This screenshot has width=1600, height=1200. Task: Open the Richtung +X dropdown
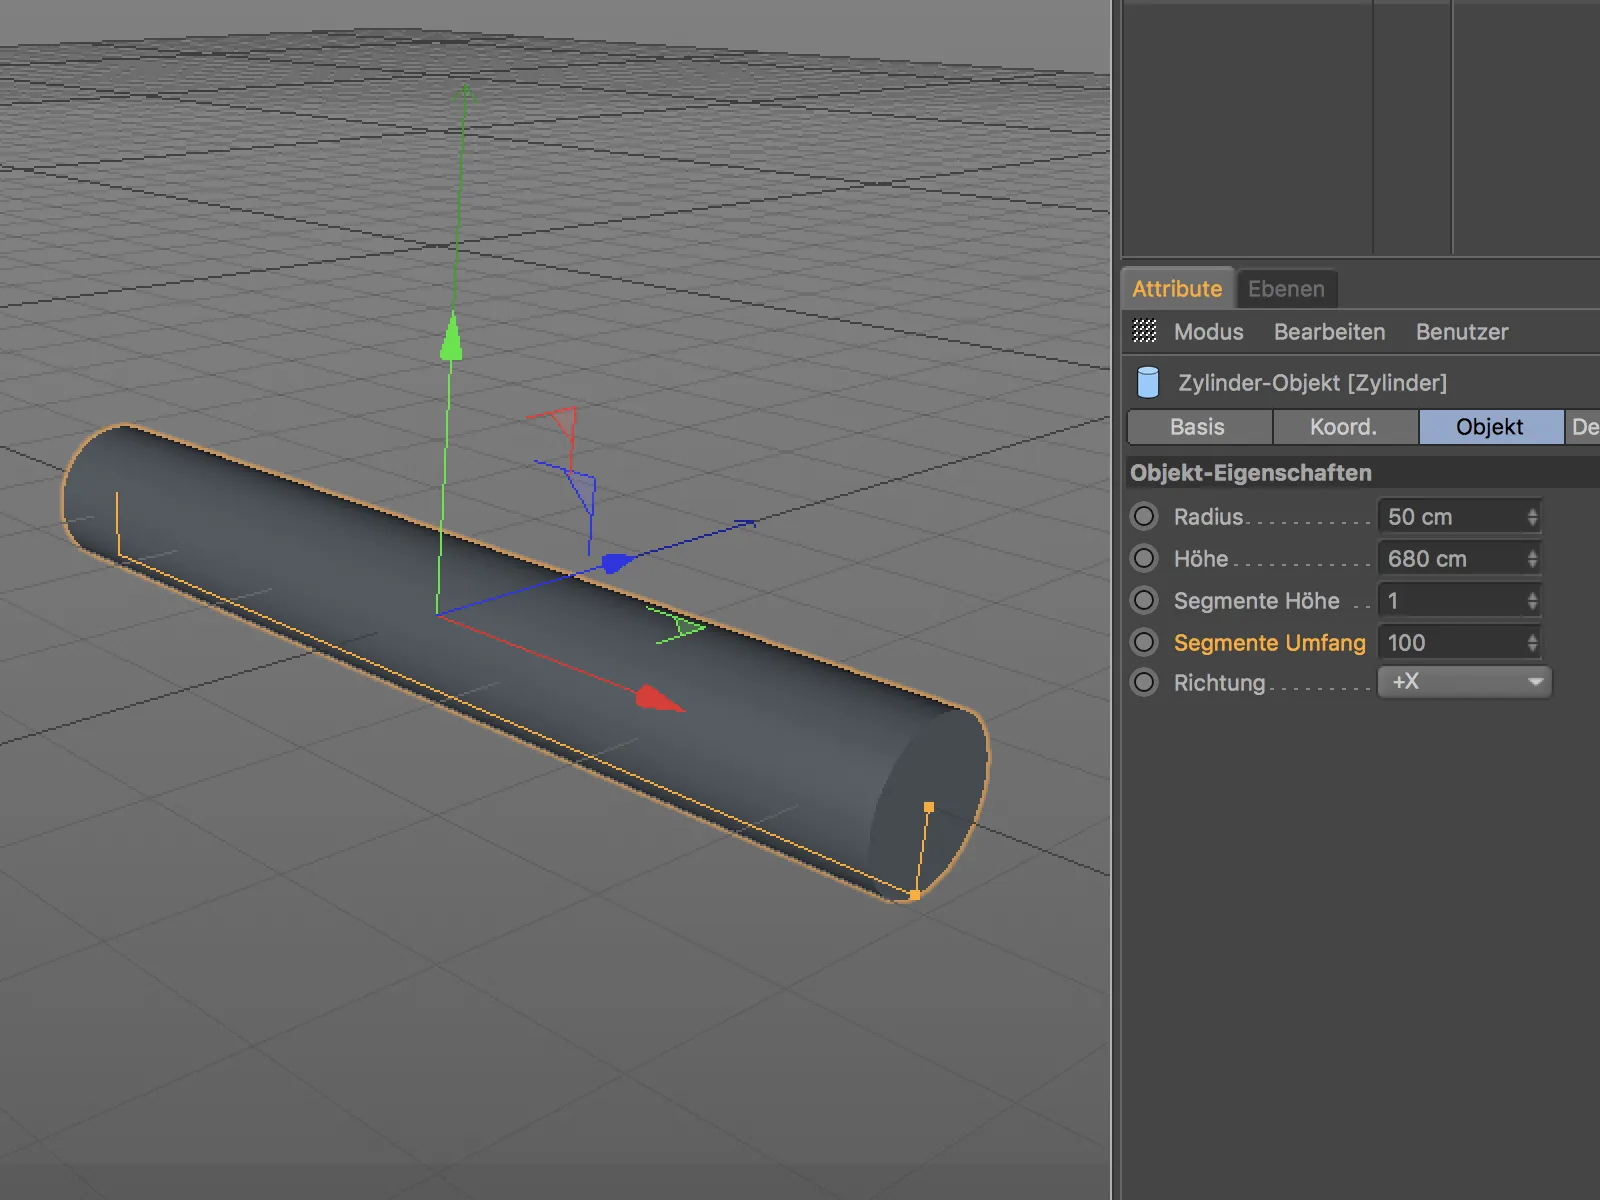1464,682
